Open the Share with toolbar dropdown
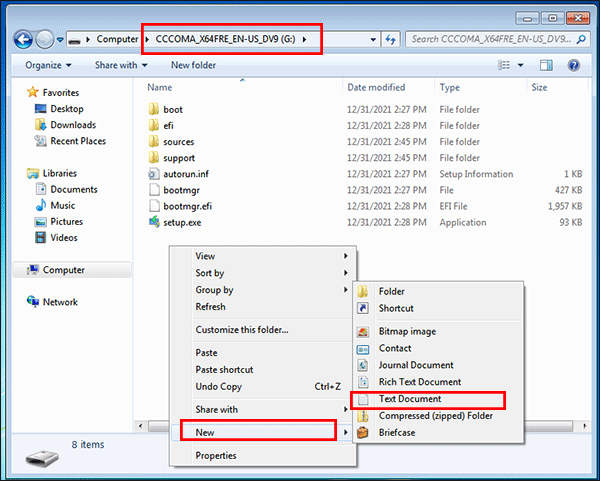The height and width of the screenshot is (481, 600). tap(121, 65)
